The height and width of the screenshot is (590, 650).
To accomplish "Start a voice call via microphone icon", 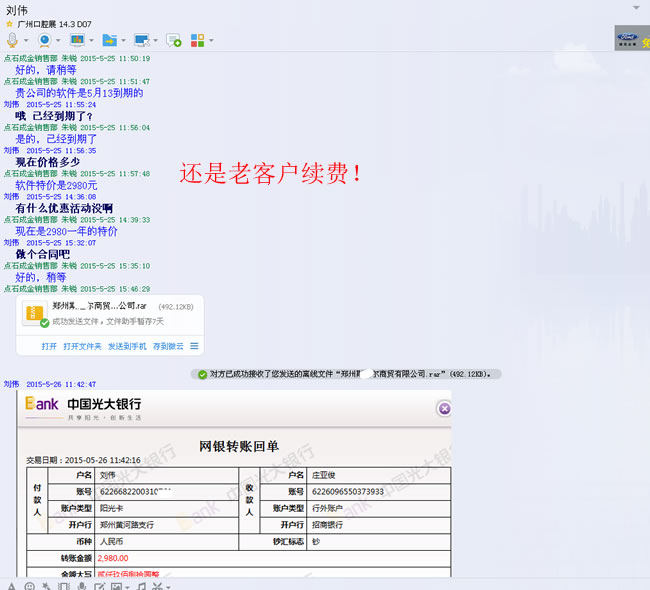I will coord(12,40).
